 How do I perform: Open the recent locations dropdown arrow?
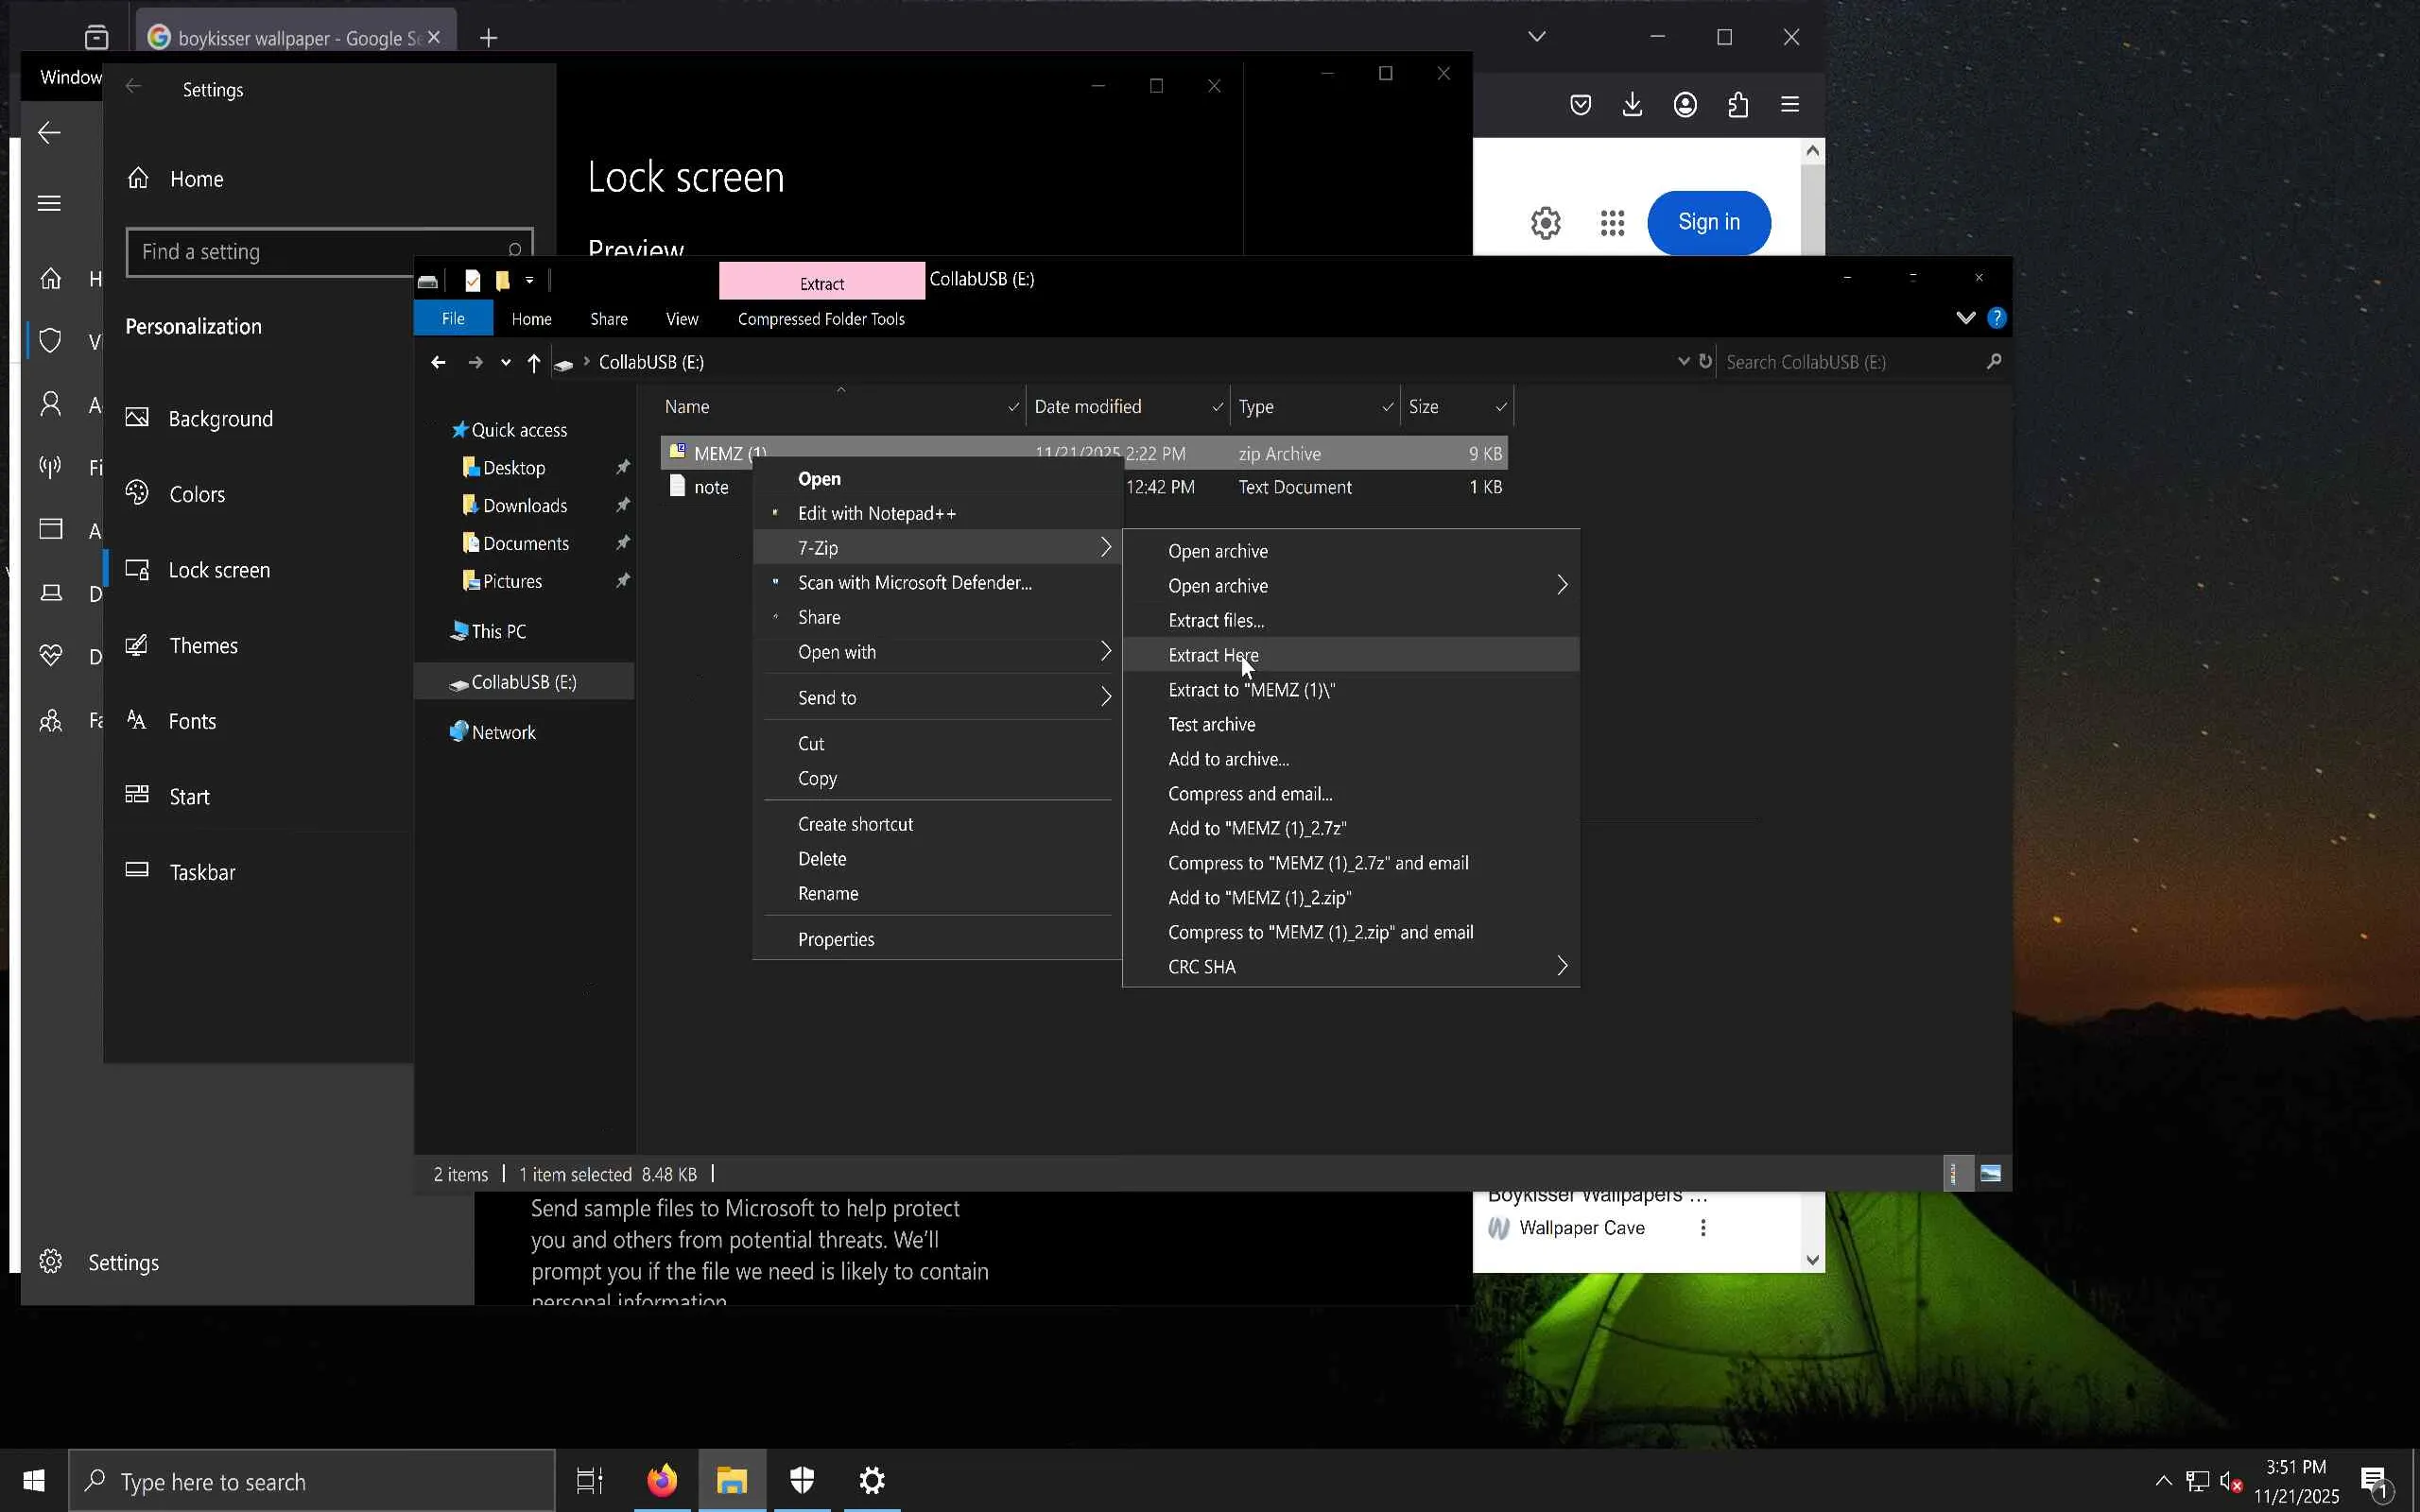point(506,363)
